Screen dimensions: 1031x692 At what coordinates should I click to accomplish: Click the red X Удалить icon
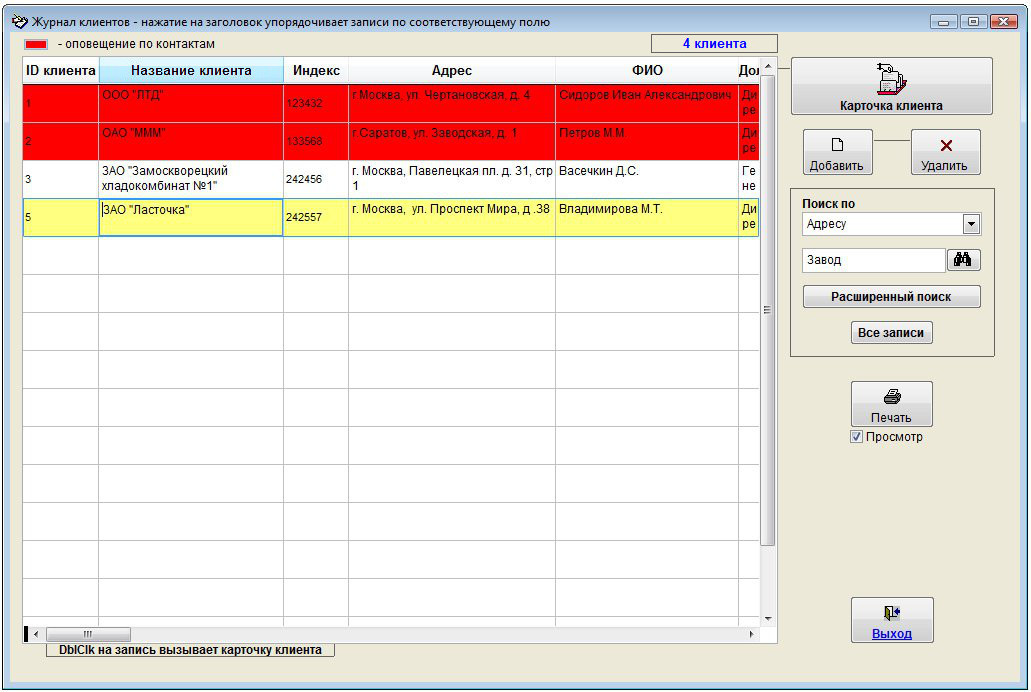[x=945, y=145]
